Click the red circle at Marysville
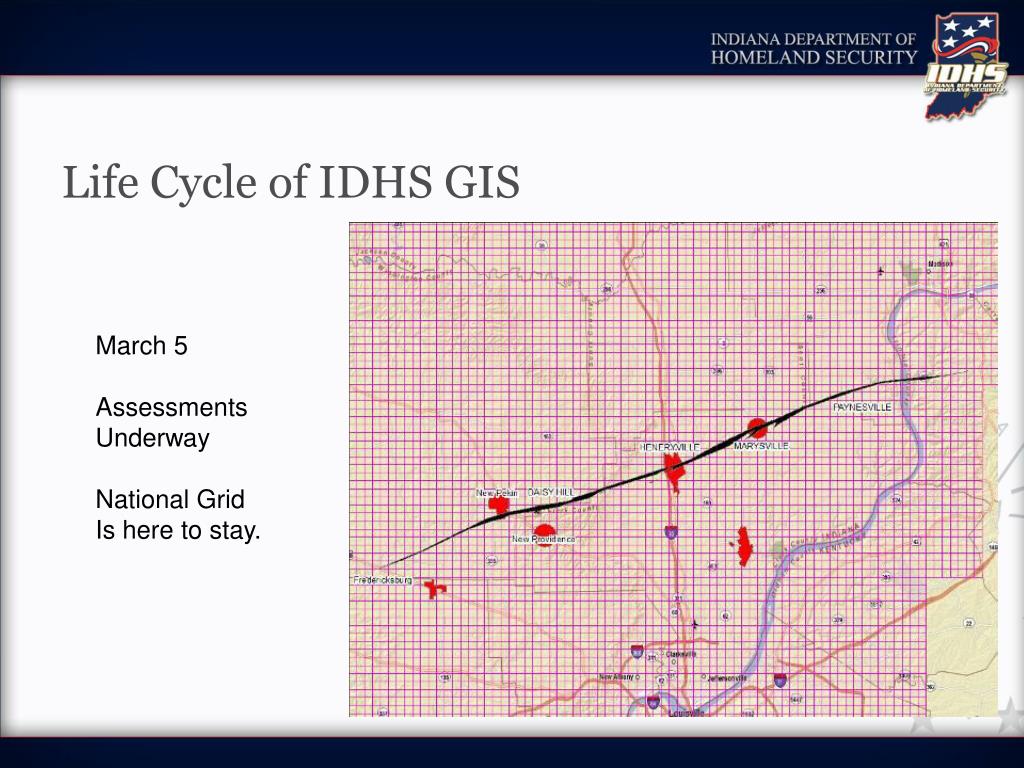Screen dimensions: 1024x768 point(757,428)
